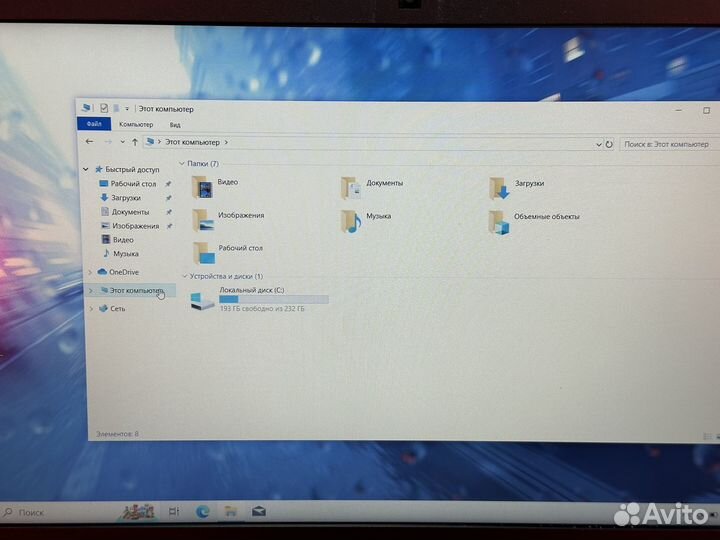Click the Explorer window icon in title bar
Screen dimensions: 720x540
pos(86,107)
